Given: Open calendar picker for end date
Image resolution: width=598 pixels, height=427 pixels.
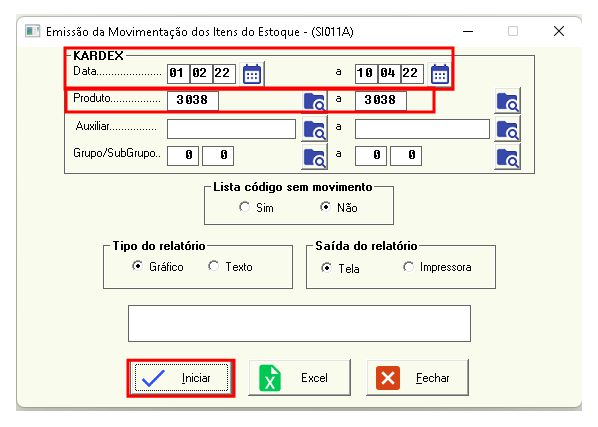Looking at the screenshot, I should 440,74.
